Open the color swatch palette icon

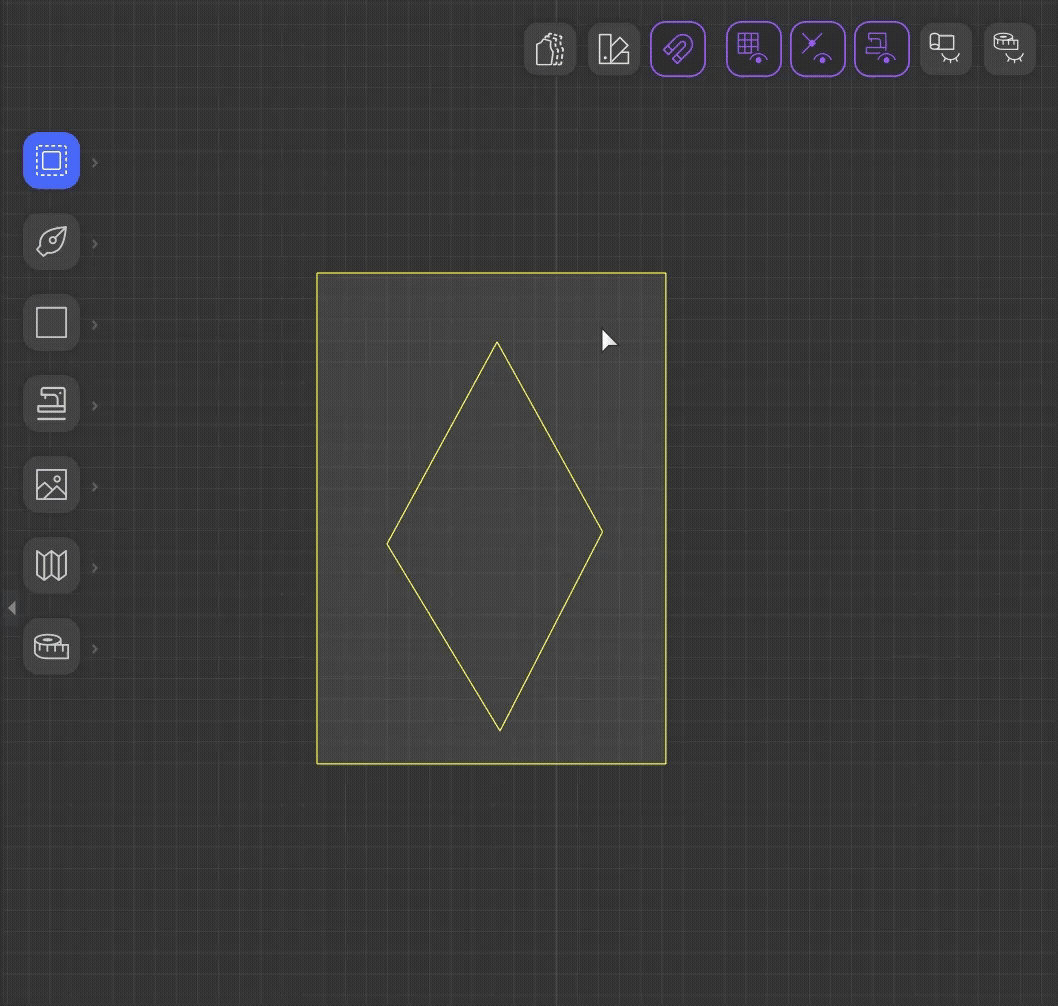(x=614, y=49)
